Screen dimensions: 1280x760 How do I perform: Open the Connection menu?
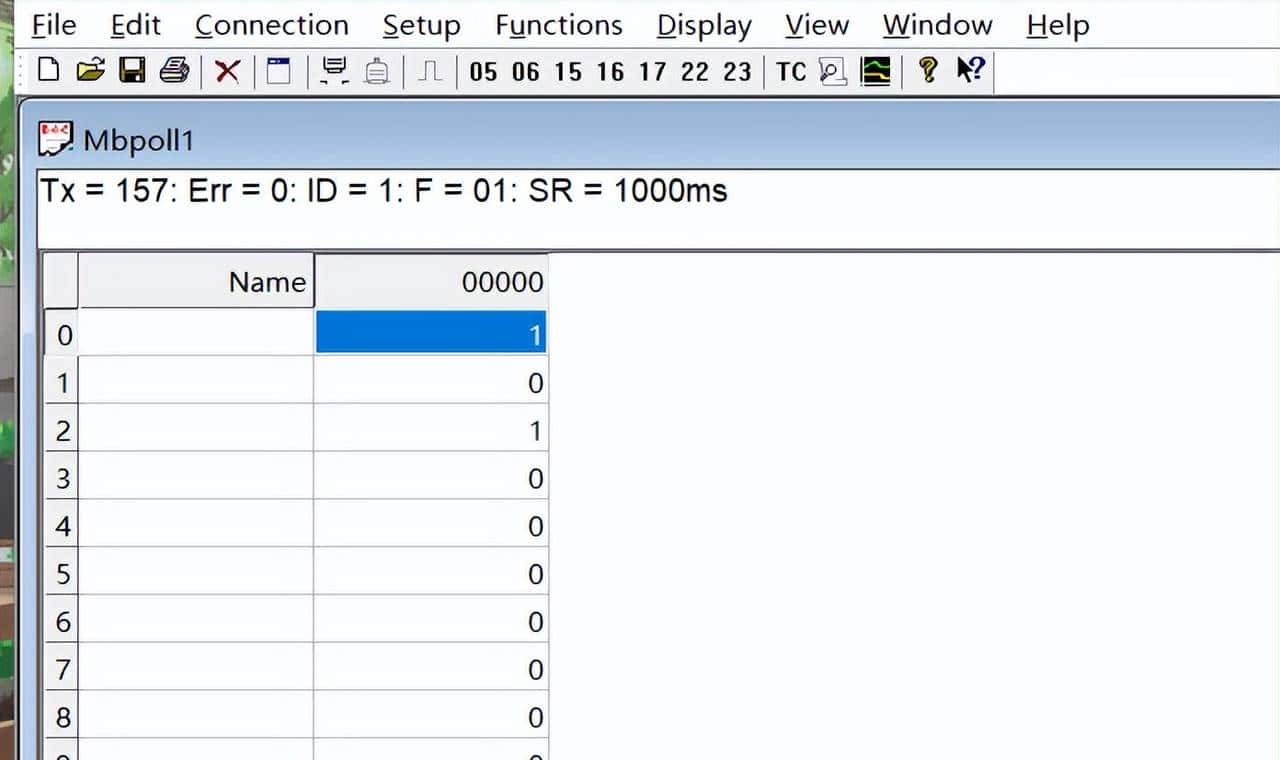click(270, 25)
